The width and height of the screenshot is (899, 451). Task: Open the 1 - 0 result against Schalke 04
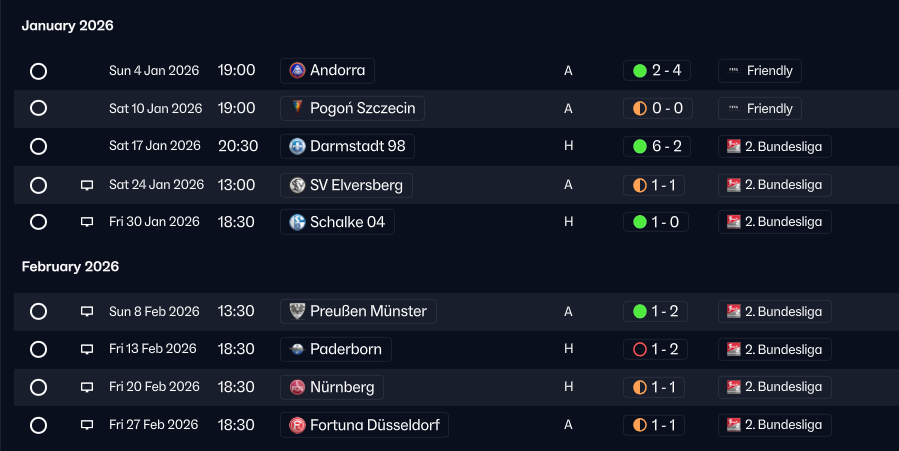(656, 222)
